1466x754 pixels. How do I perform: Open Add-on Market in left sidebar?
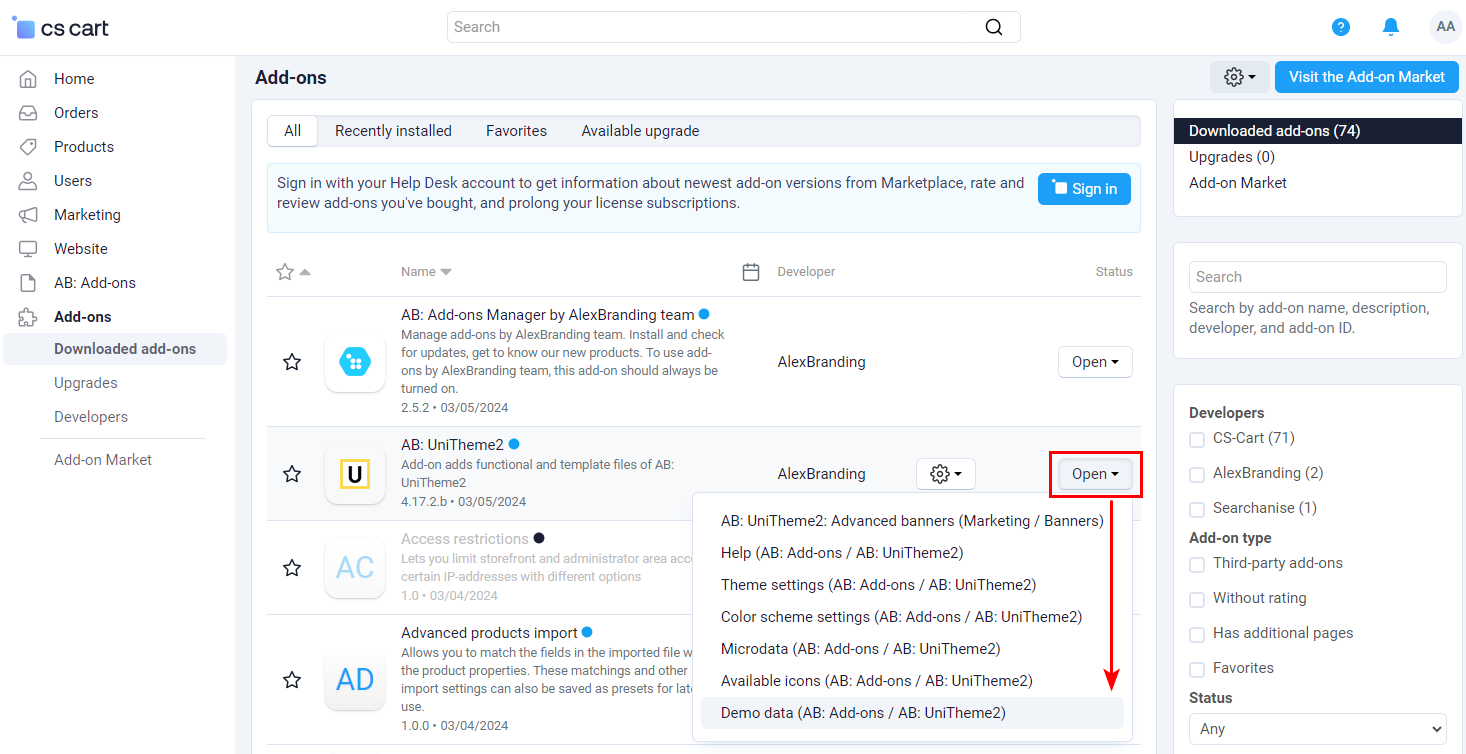[103, 460]
